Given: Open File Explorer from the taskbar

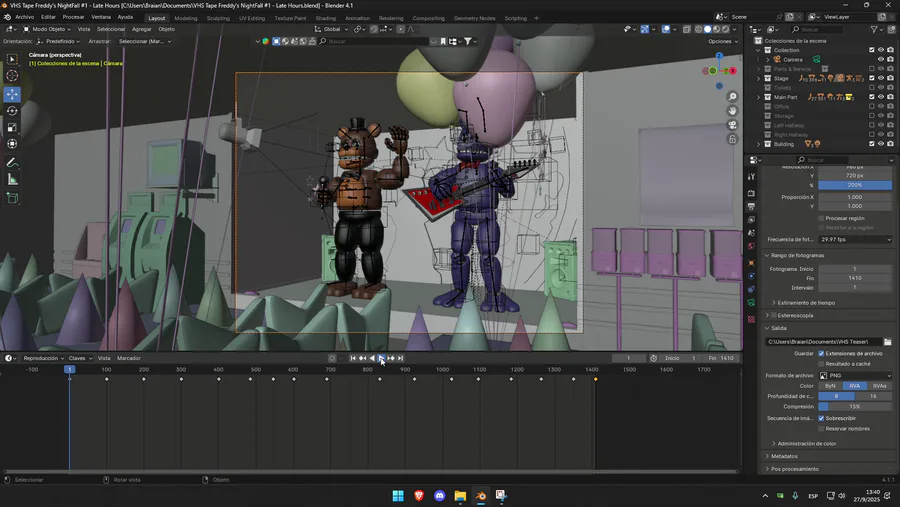Looking at the screenshot, I should click(460, 496).
